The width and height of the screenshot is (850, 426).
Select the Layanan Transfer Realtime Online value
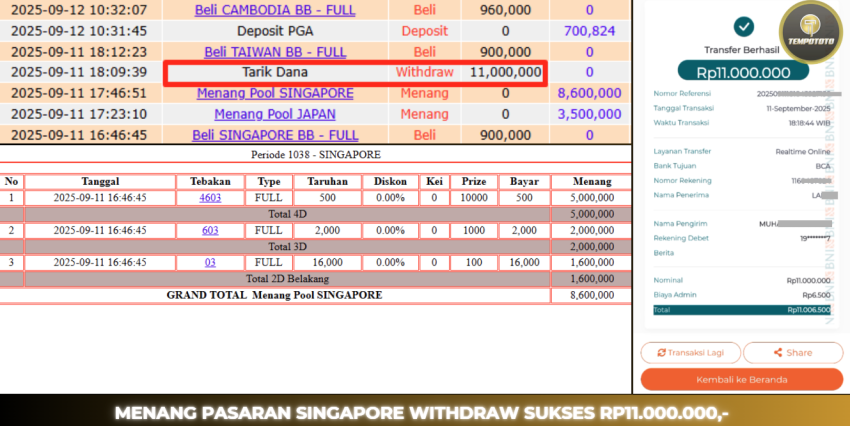click(x=802, y=152)
